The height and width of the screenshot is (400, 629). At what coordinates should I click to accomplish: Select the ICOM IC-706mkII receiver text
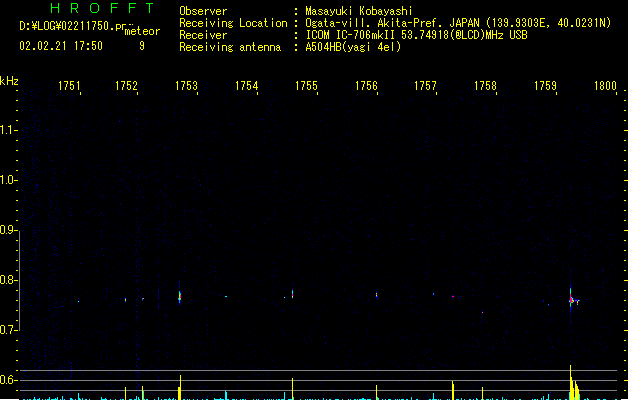coord(416,35)
